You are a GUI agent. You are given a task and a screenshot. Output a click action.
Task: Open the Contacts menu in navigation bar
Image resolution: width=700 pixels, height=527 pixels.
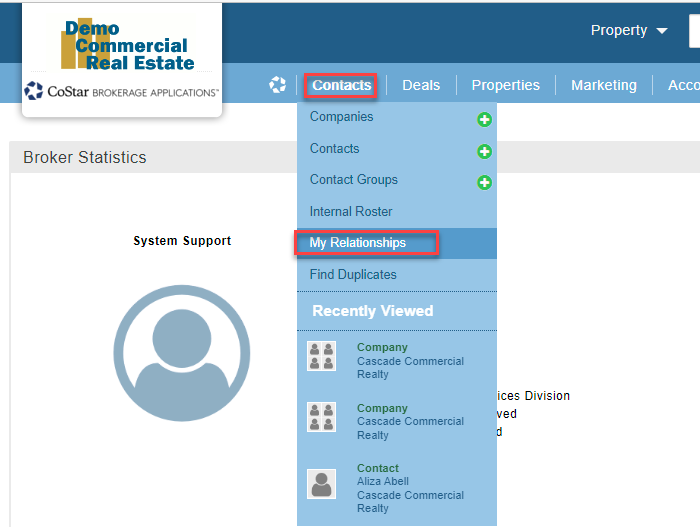[x=341, y=86]
